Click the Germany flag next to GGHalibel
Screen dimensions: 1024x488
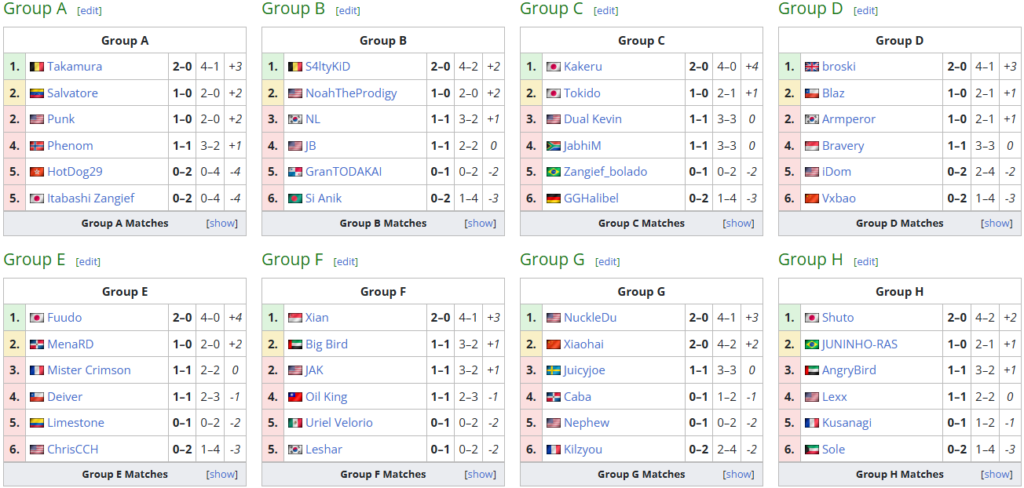pyautogui.click(x=553, y=198)
